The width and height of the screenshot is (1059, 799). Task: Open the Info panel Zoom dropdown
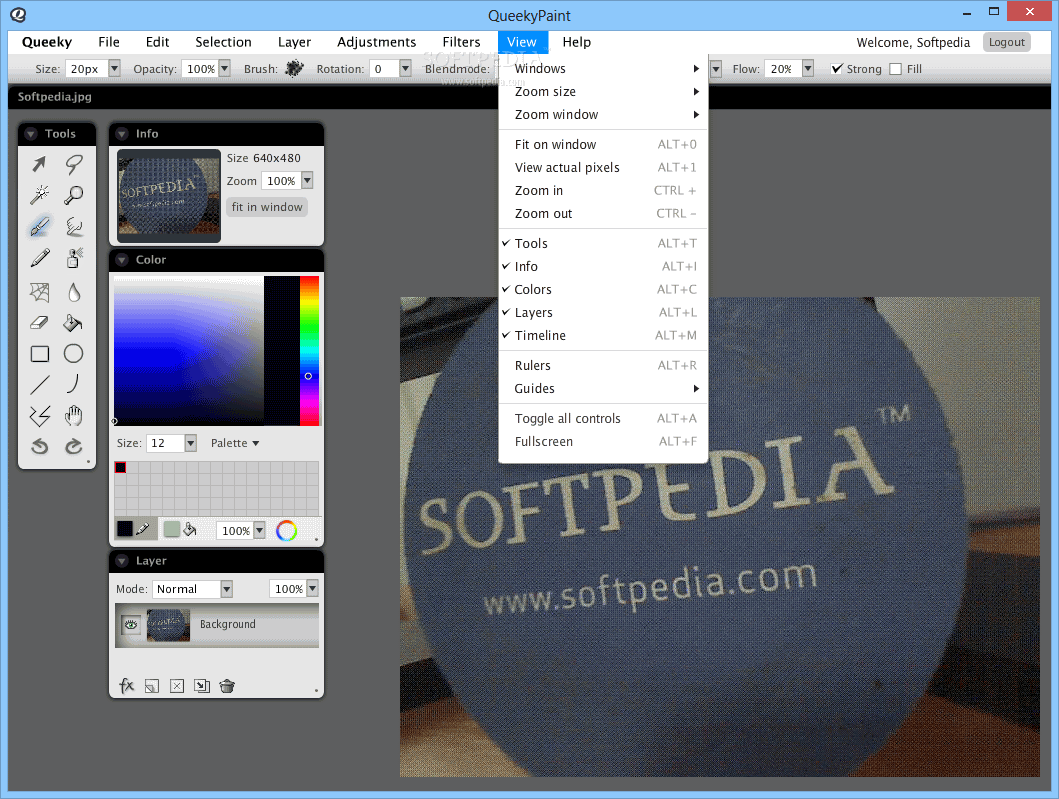[x=307, y=180]
